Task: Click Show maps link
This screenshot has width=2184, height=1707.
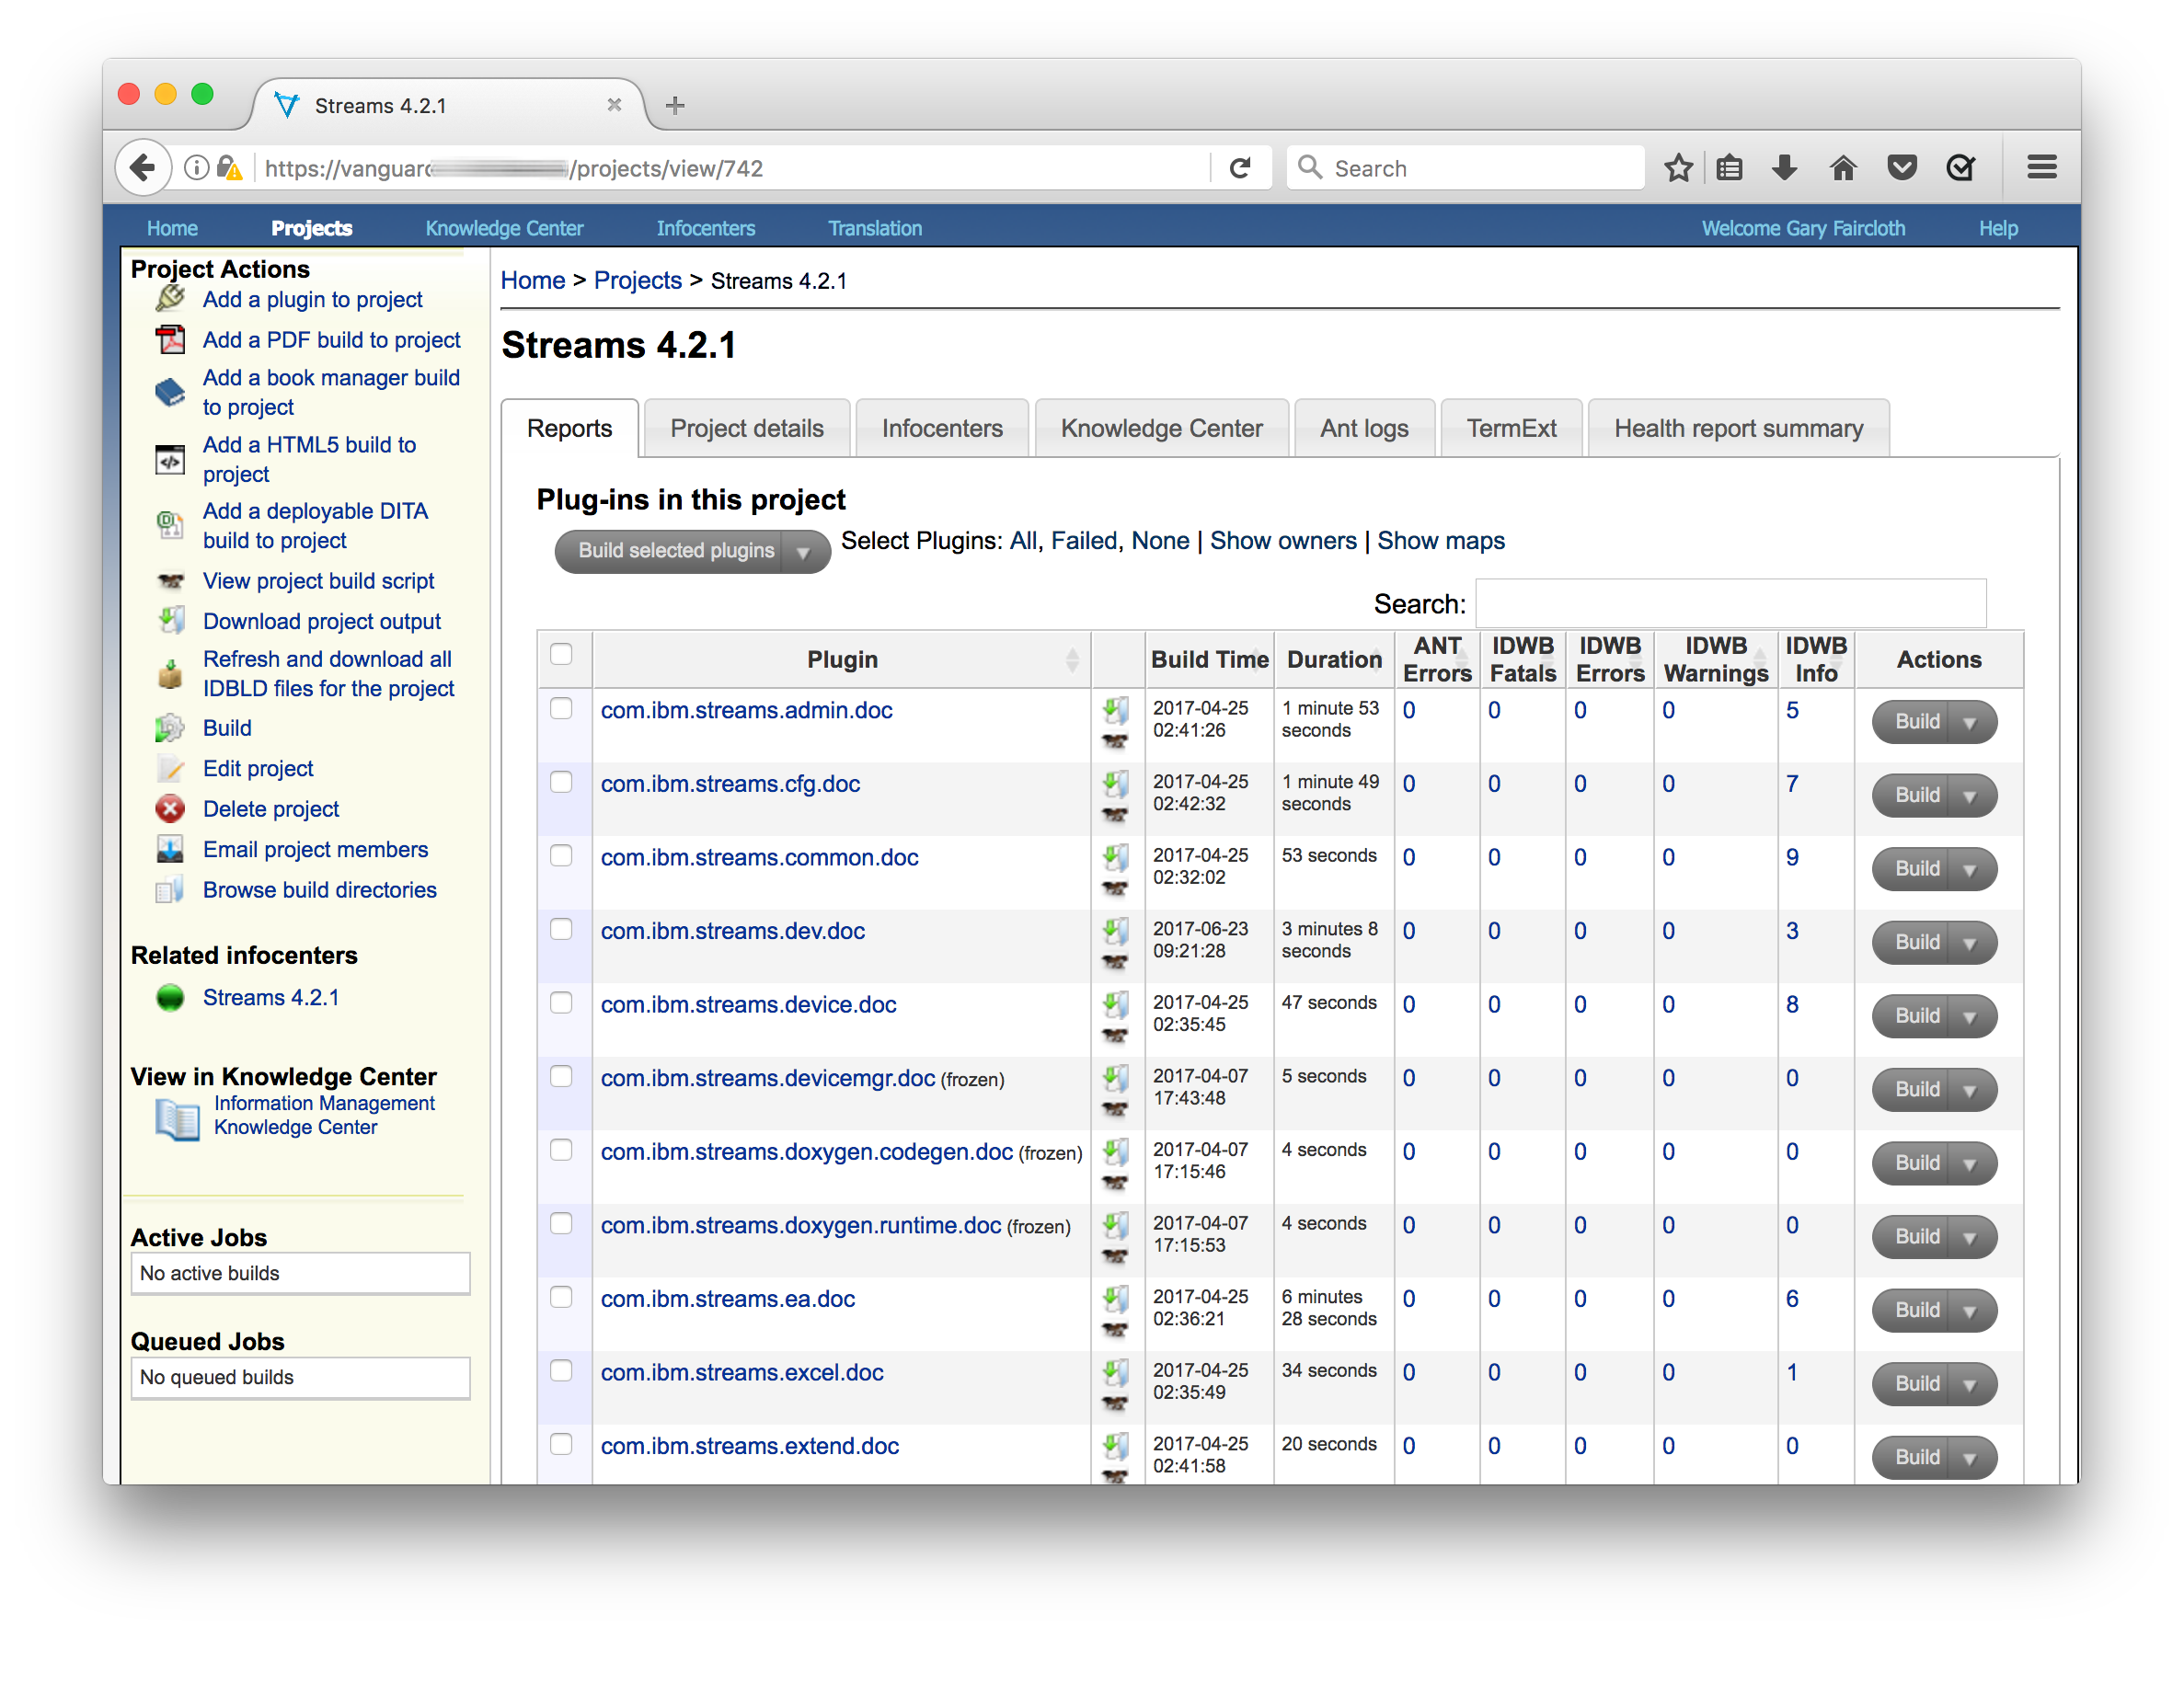Action: (1441, 541)
